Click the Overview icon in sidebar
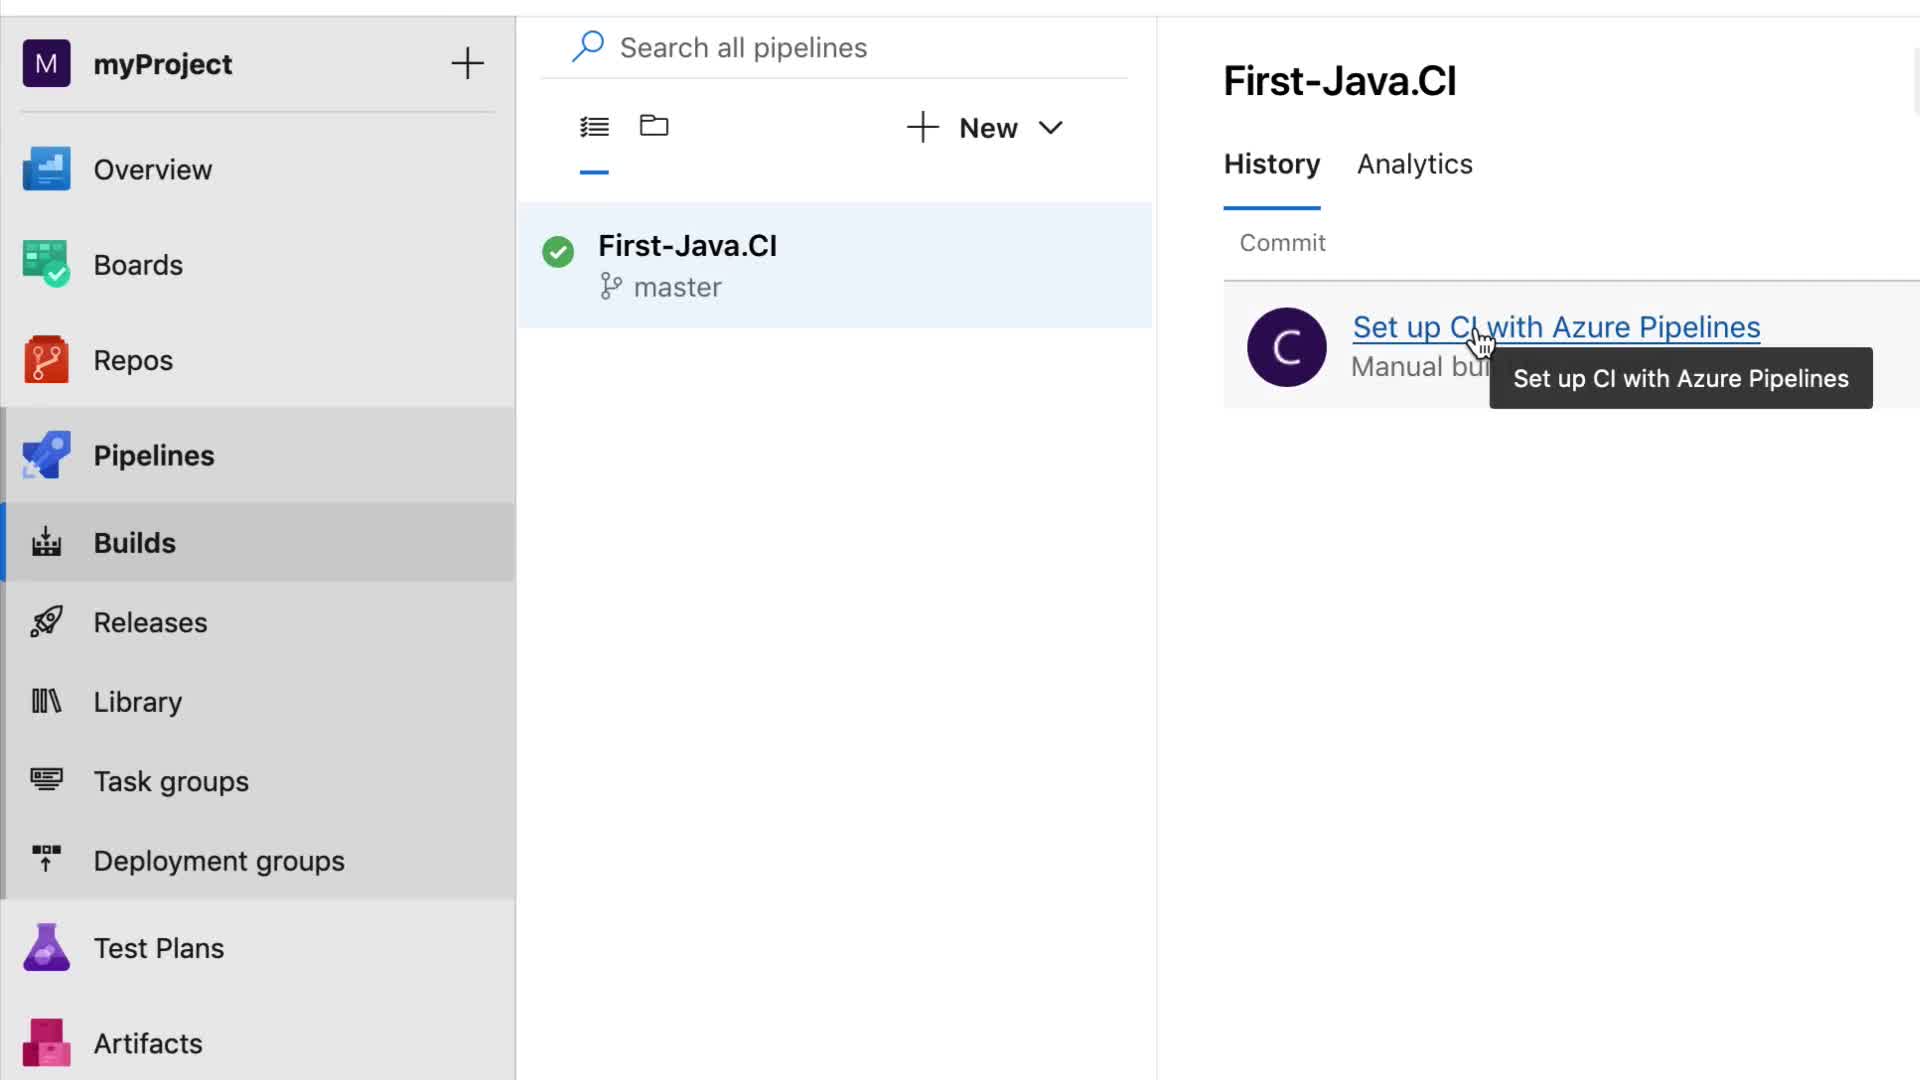 point(46,169)
